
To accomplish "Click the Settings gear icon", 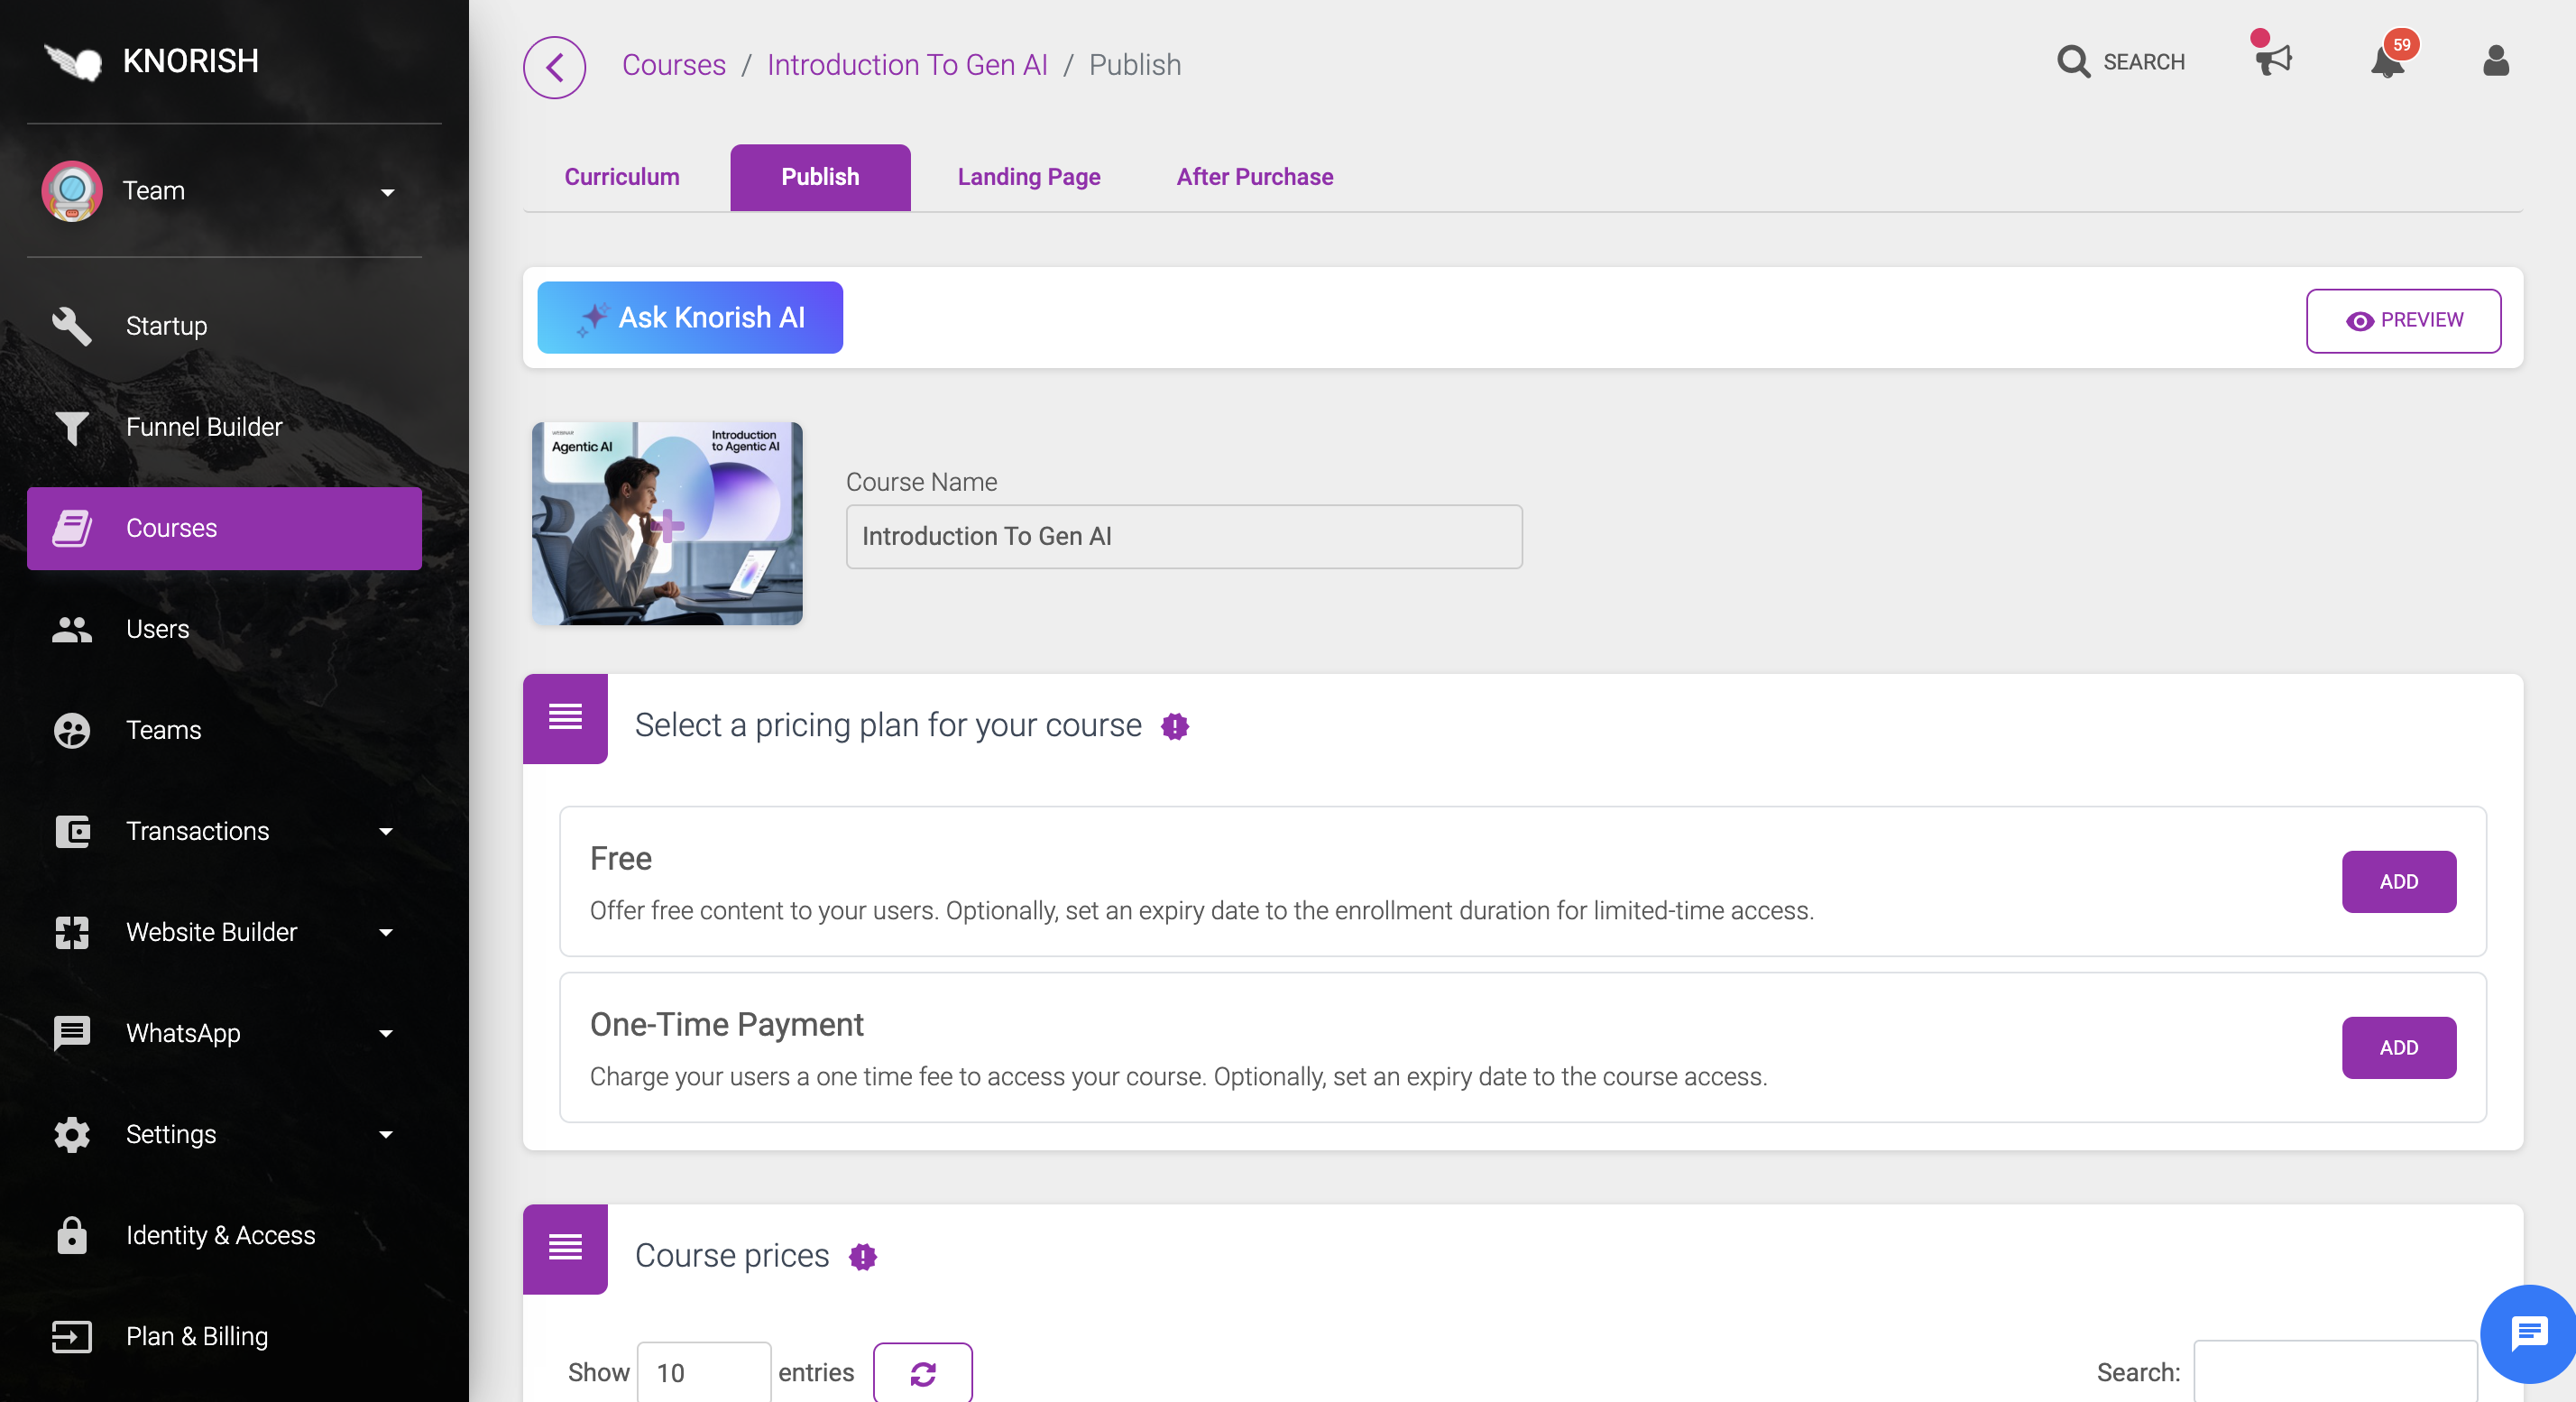I will tap(72, 1134).
